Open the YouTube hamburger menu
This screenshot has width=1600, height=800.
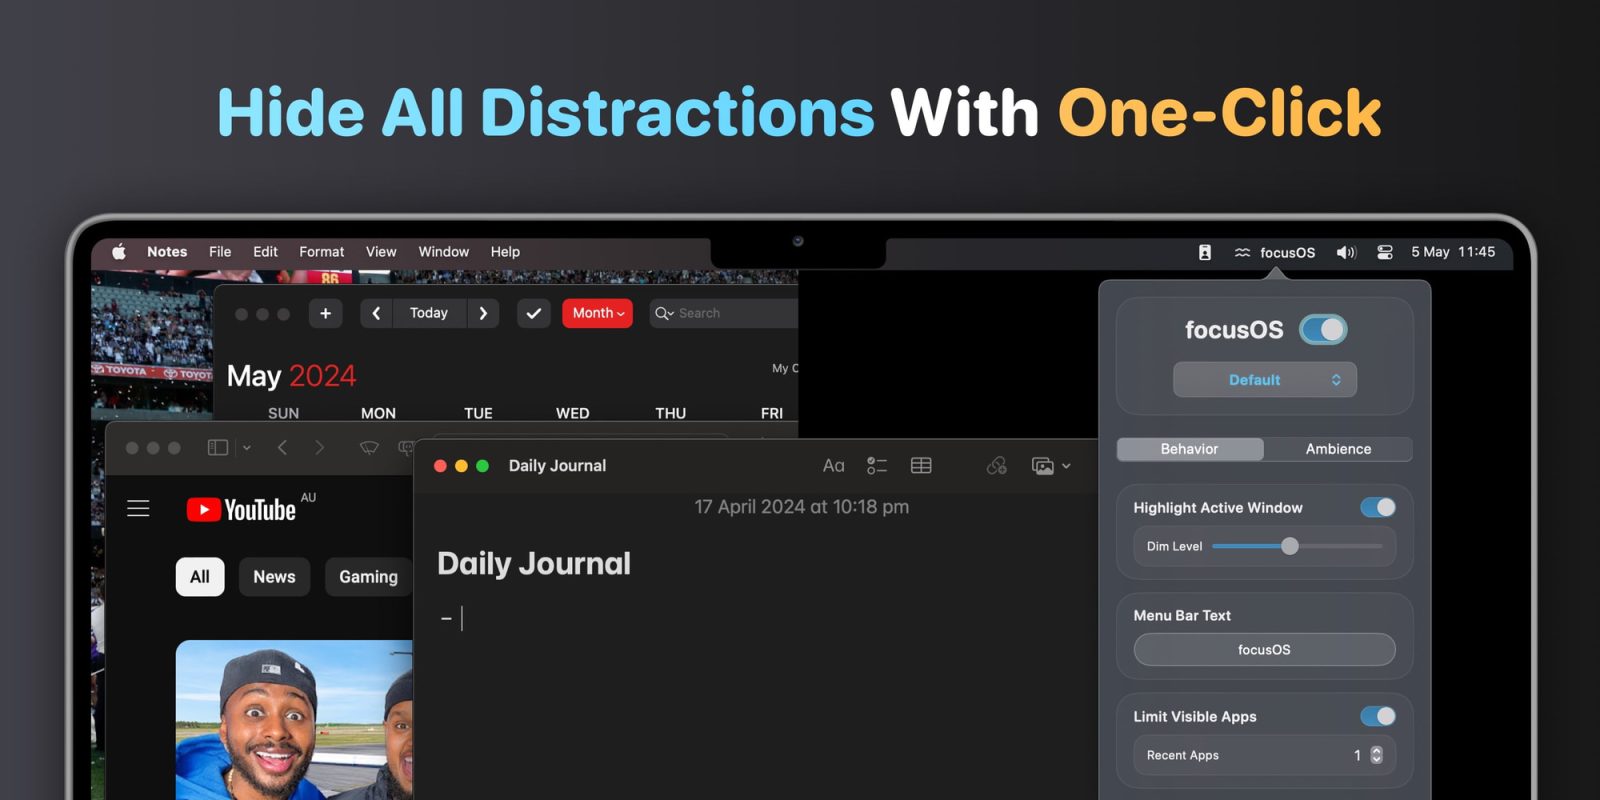pos(138,509)
